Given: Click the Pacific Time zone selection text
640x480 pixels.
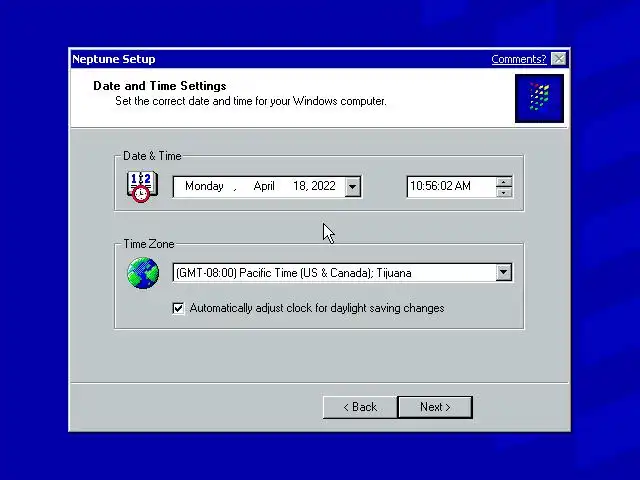Looking at the screenshot, I should pos(293,273).
